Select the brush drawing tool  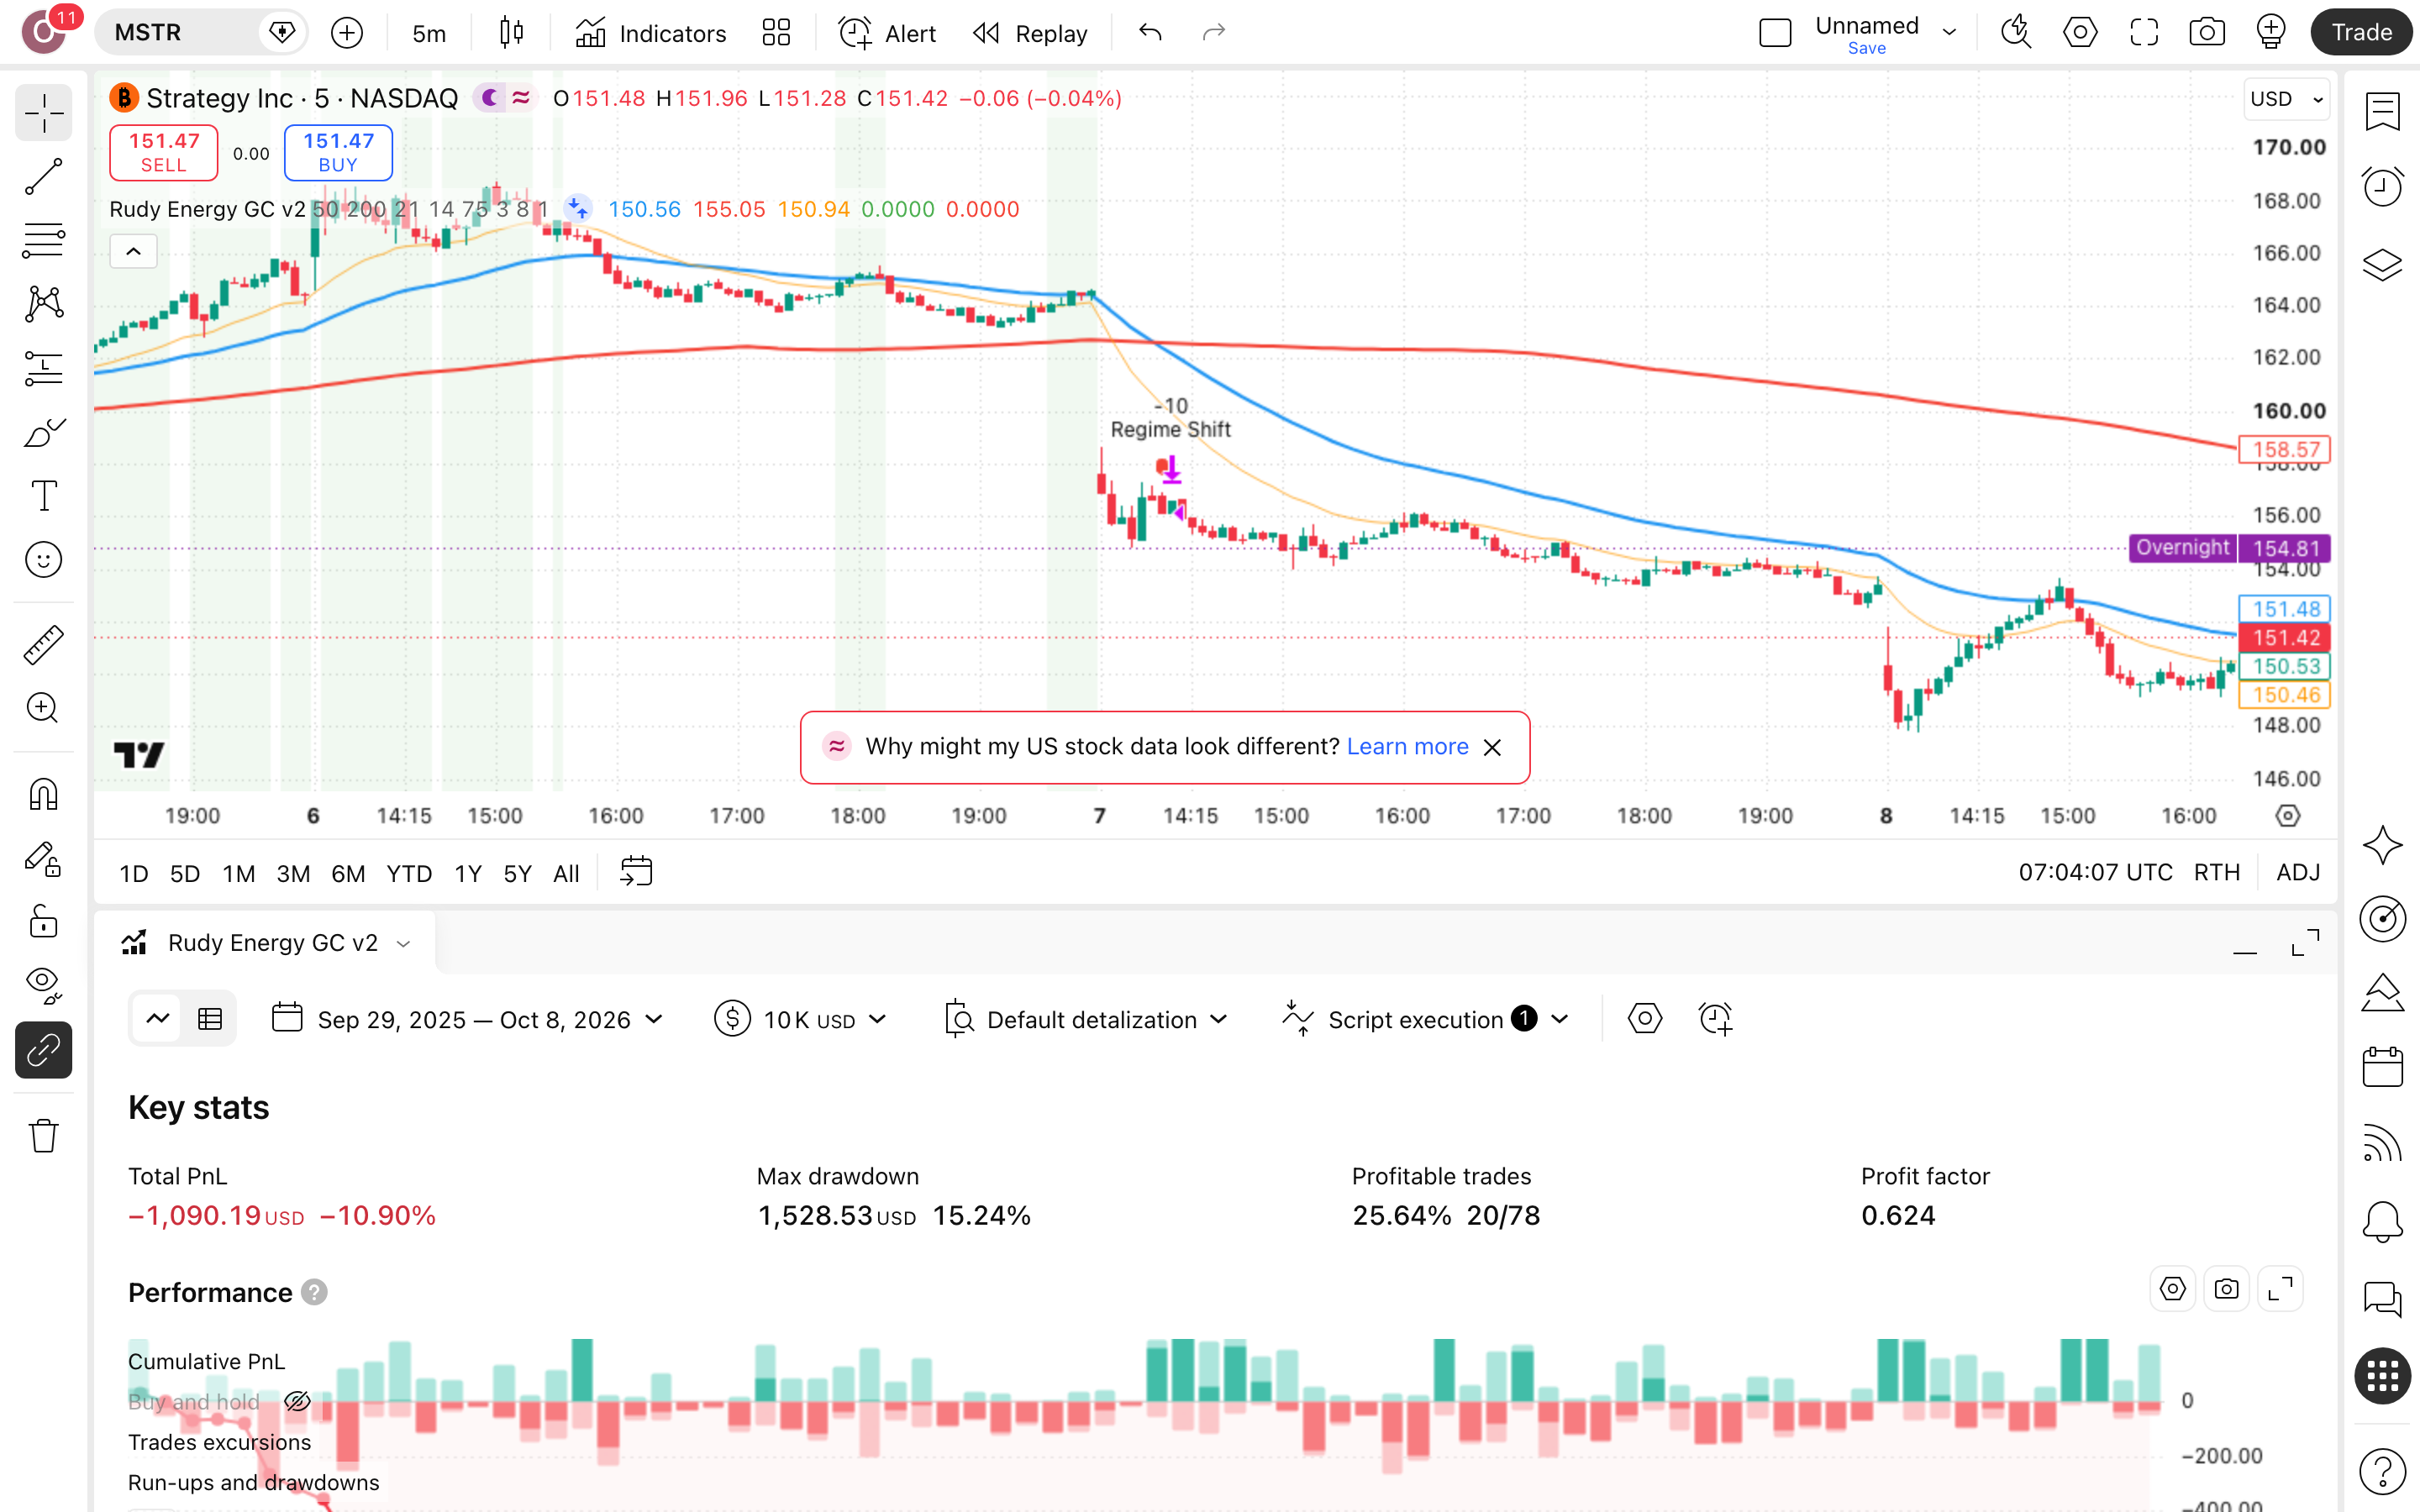pos(43,432)
